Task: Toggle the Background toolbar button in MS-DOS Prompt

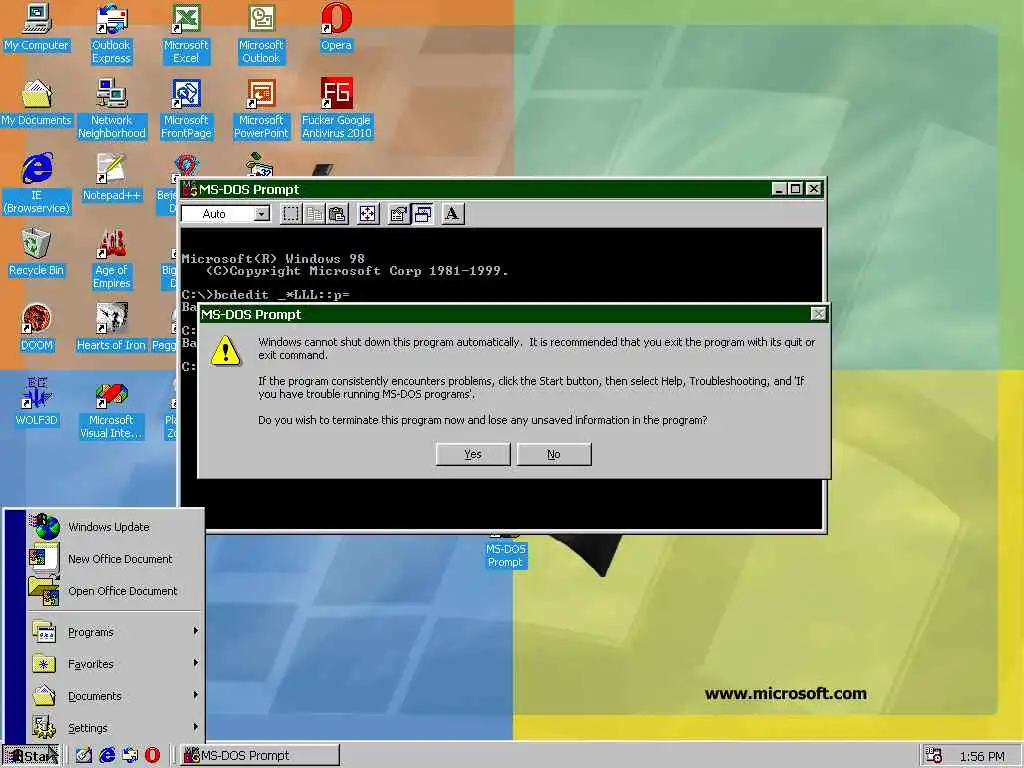Action: [422, 214]
